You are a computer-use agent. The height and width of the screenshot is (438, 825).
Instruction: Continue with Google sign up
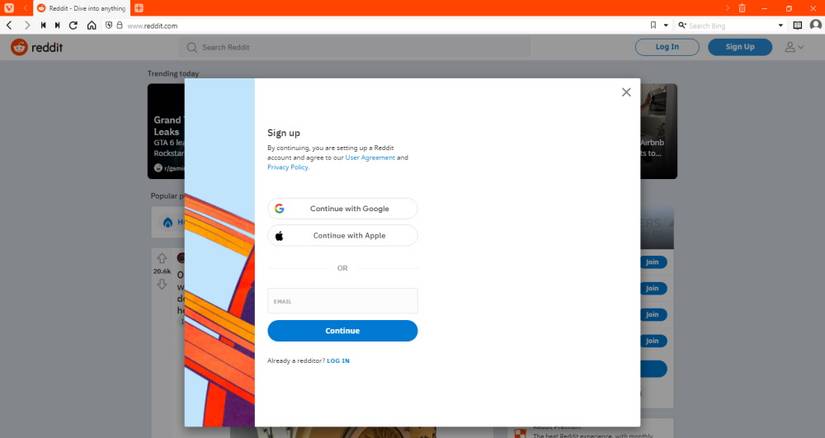(343, 208)
